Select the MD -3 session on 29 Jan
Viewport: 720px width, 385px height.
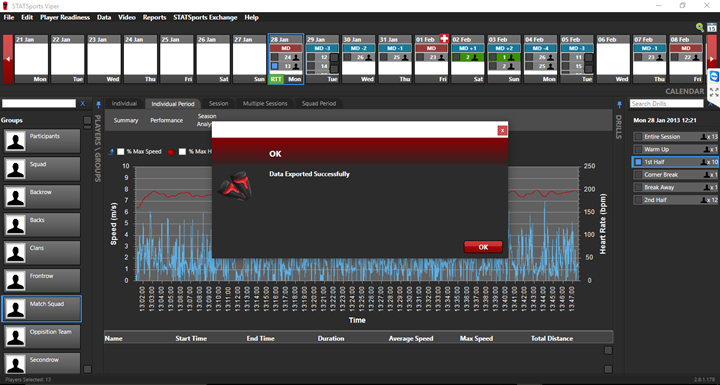coord(322,48)
